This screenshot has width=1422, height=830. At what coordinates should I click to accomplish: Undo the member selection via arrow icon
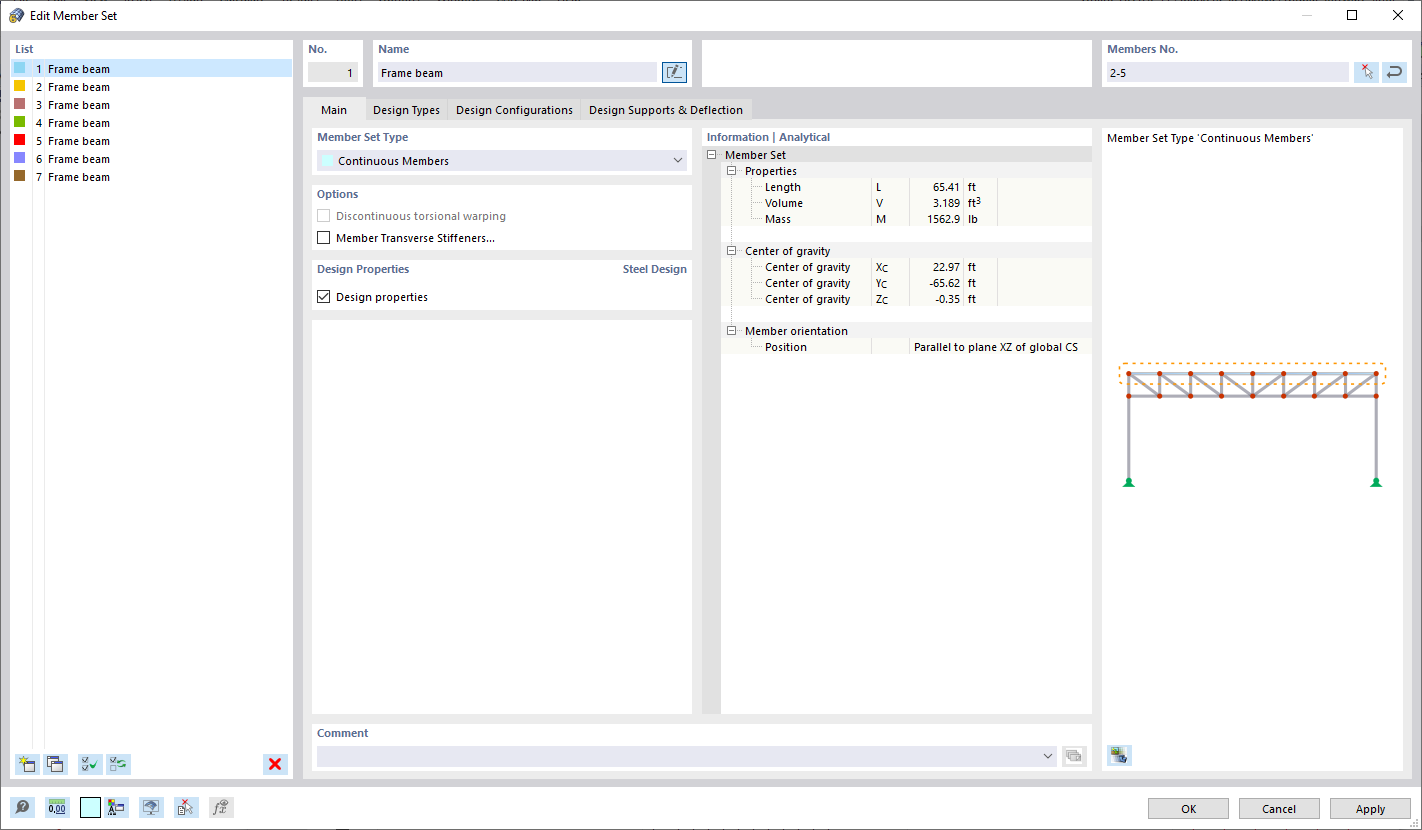coord(1394,71)
